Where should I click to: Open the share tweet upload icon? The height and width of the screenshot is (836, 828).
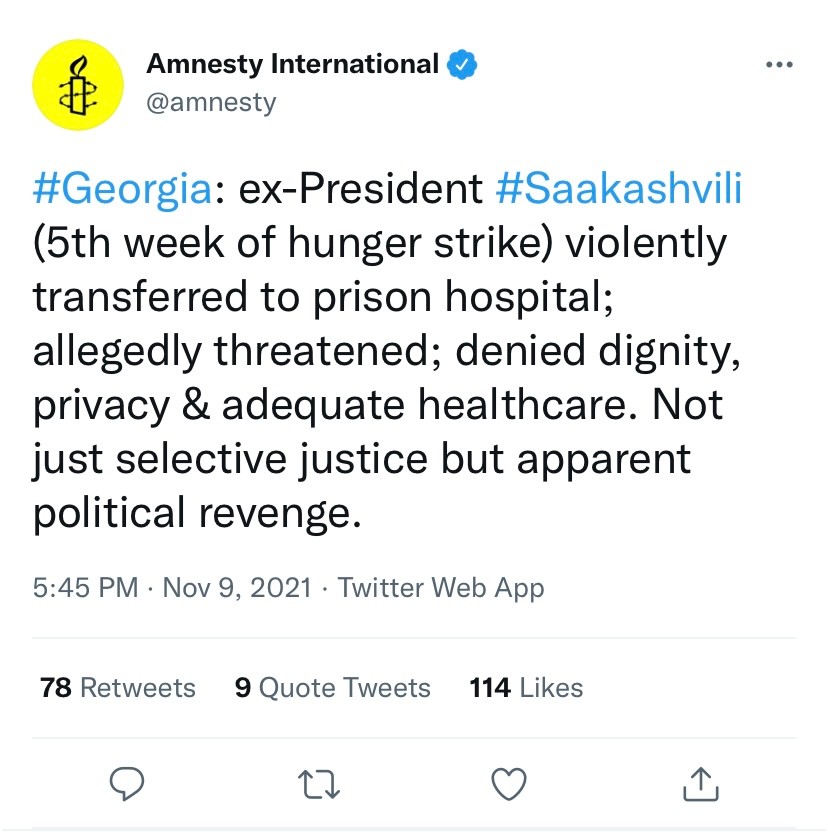point(699,783)
